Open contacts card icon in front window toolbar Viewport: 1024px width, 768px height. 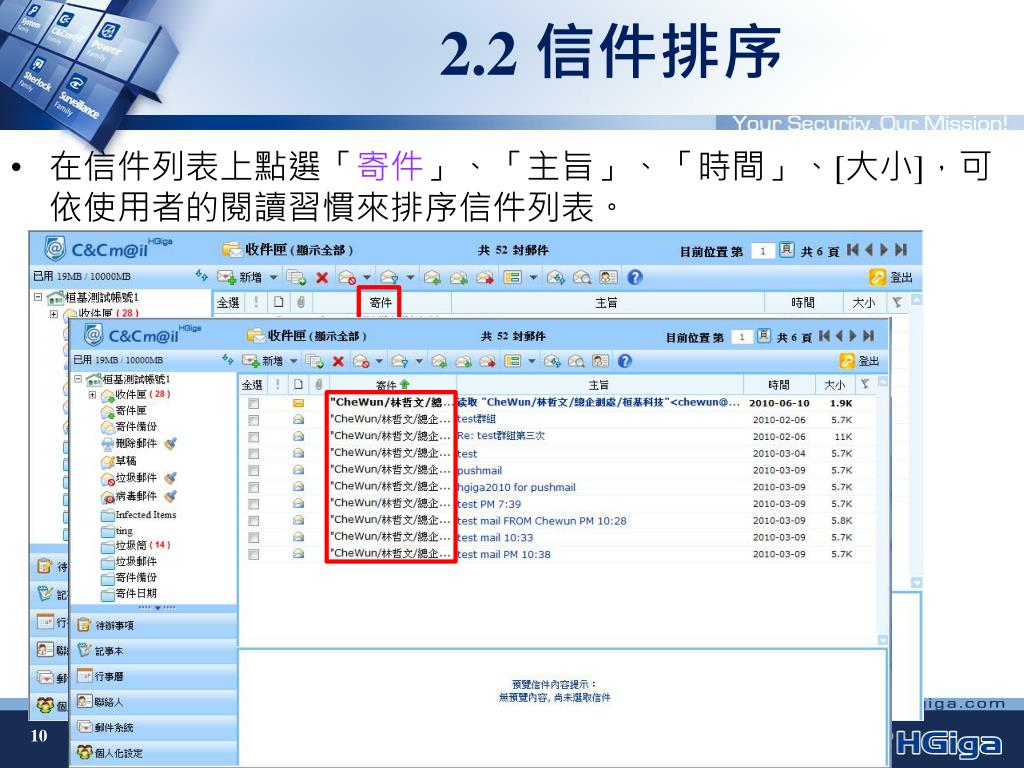(x=600, y=361)
